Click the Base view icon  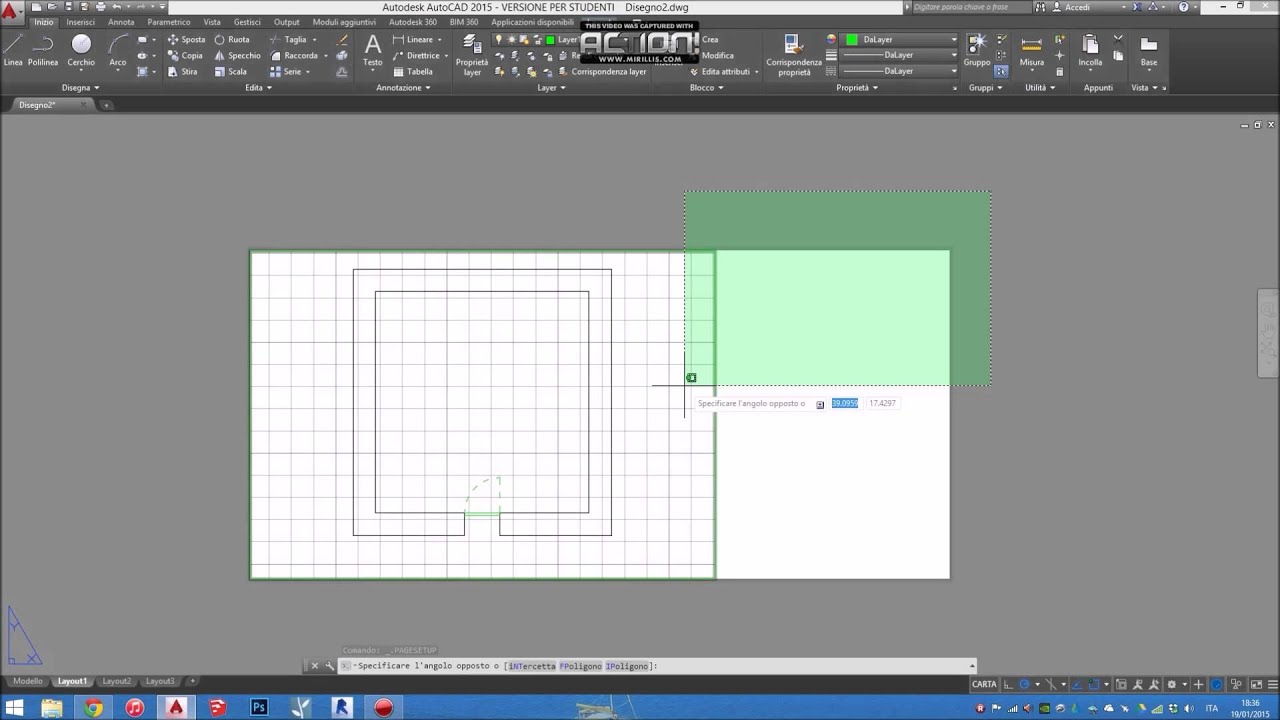pyautogui.click(x=1149, y=50)
